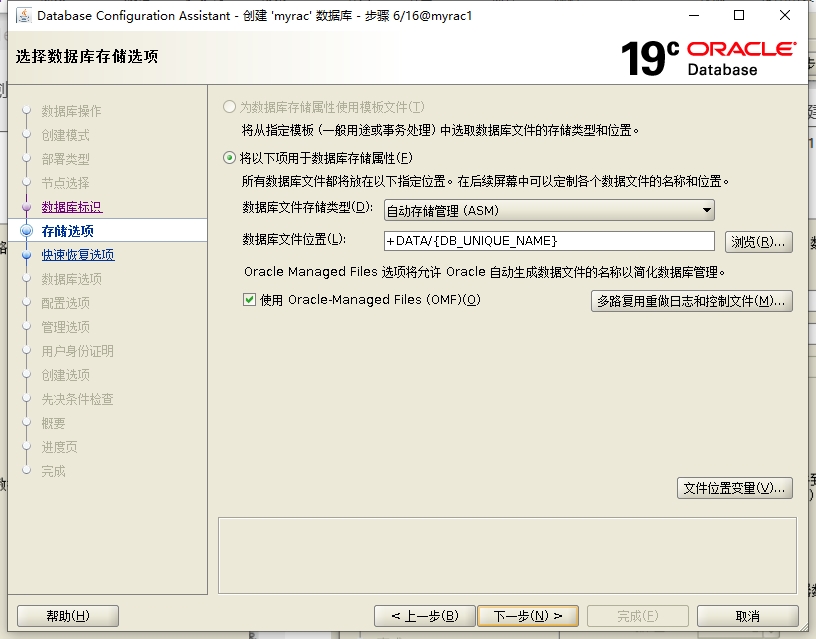The image size is (816, 639).
Task: Minimize the Database Configuration Assistant window
Action: tap(694, 16)
